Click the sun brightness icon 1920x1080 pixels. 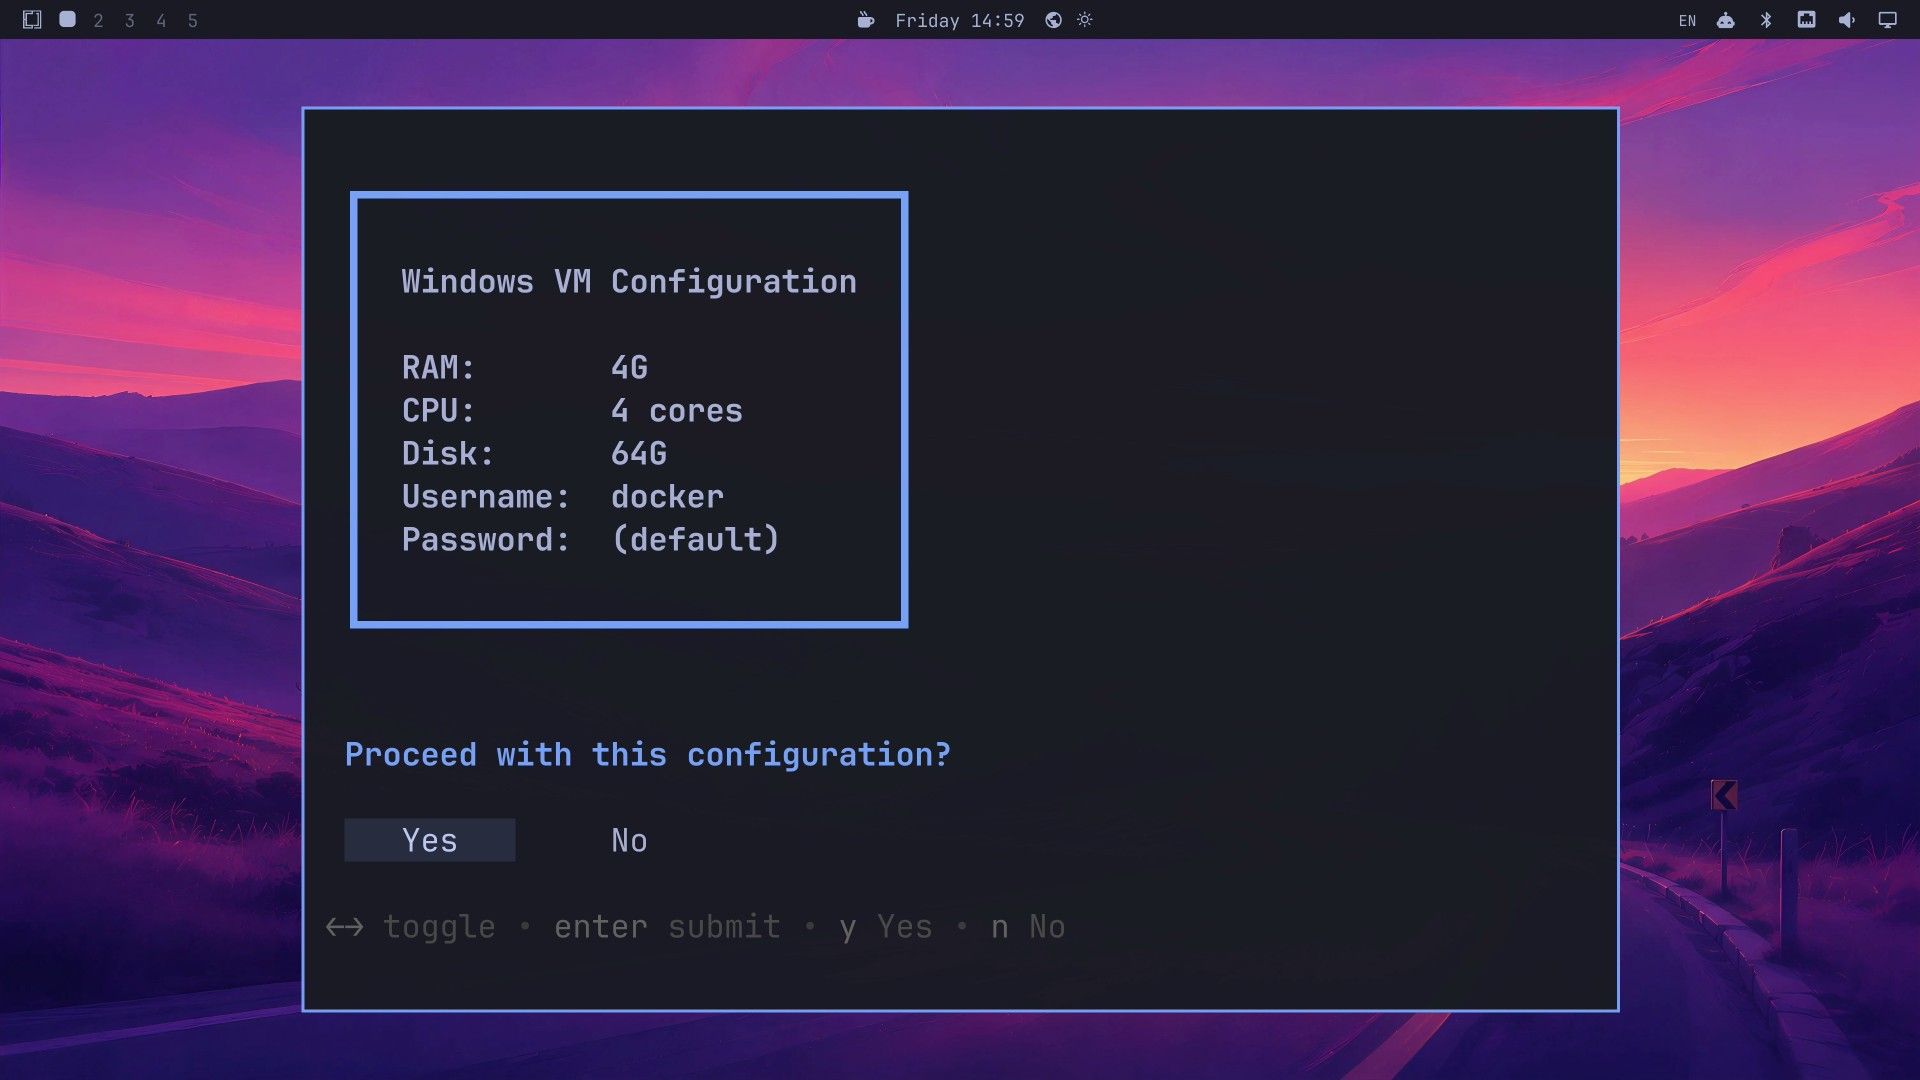pyautogui.click(x=1085, y=20)
